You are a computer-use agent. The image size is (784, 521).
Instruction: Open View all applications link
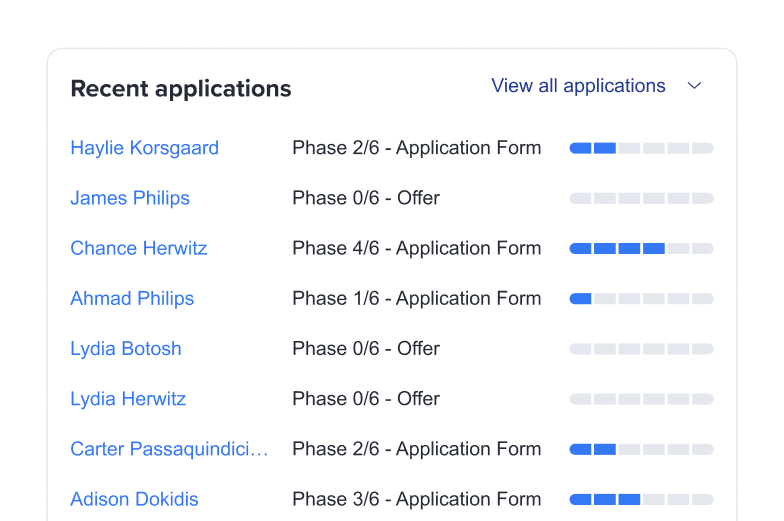click(578, 86)
